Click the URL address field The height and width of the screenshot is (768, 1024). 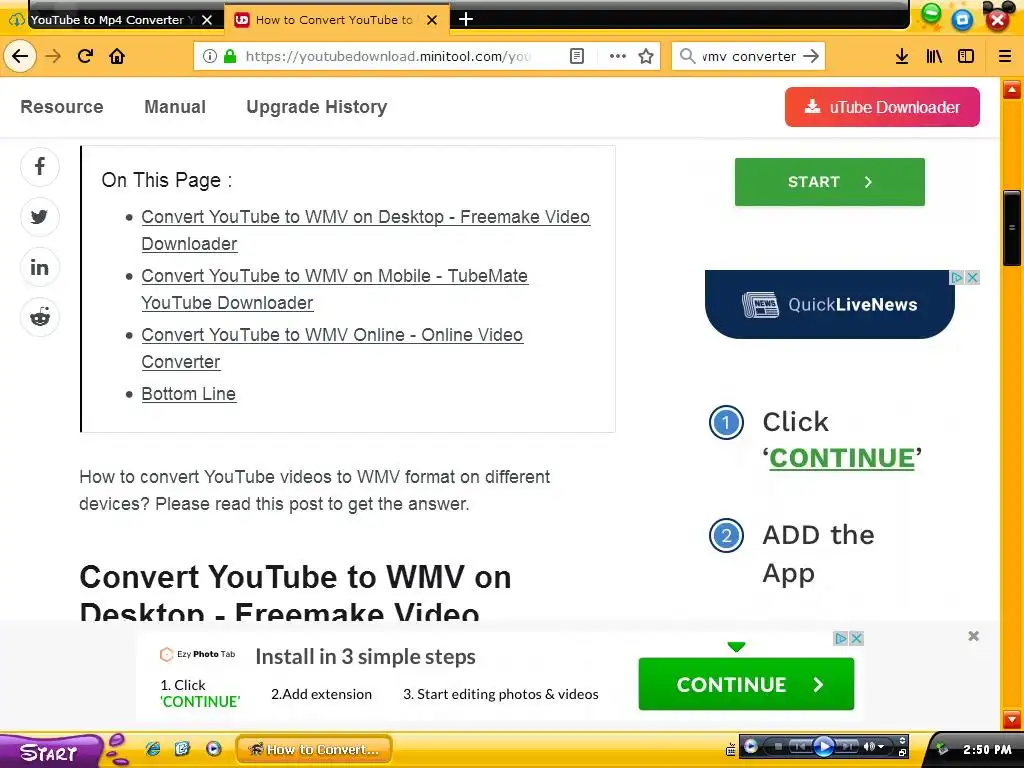pos(389,56)
